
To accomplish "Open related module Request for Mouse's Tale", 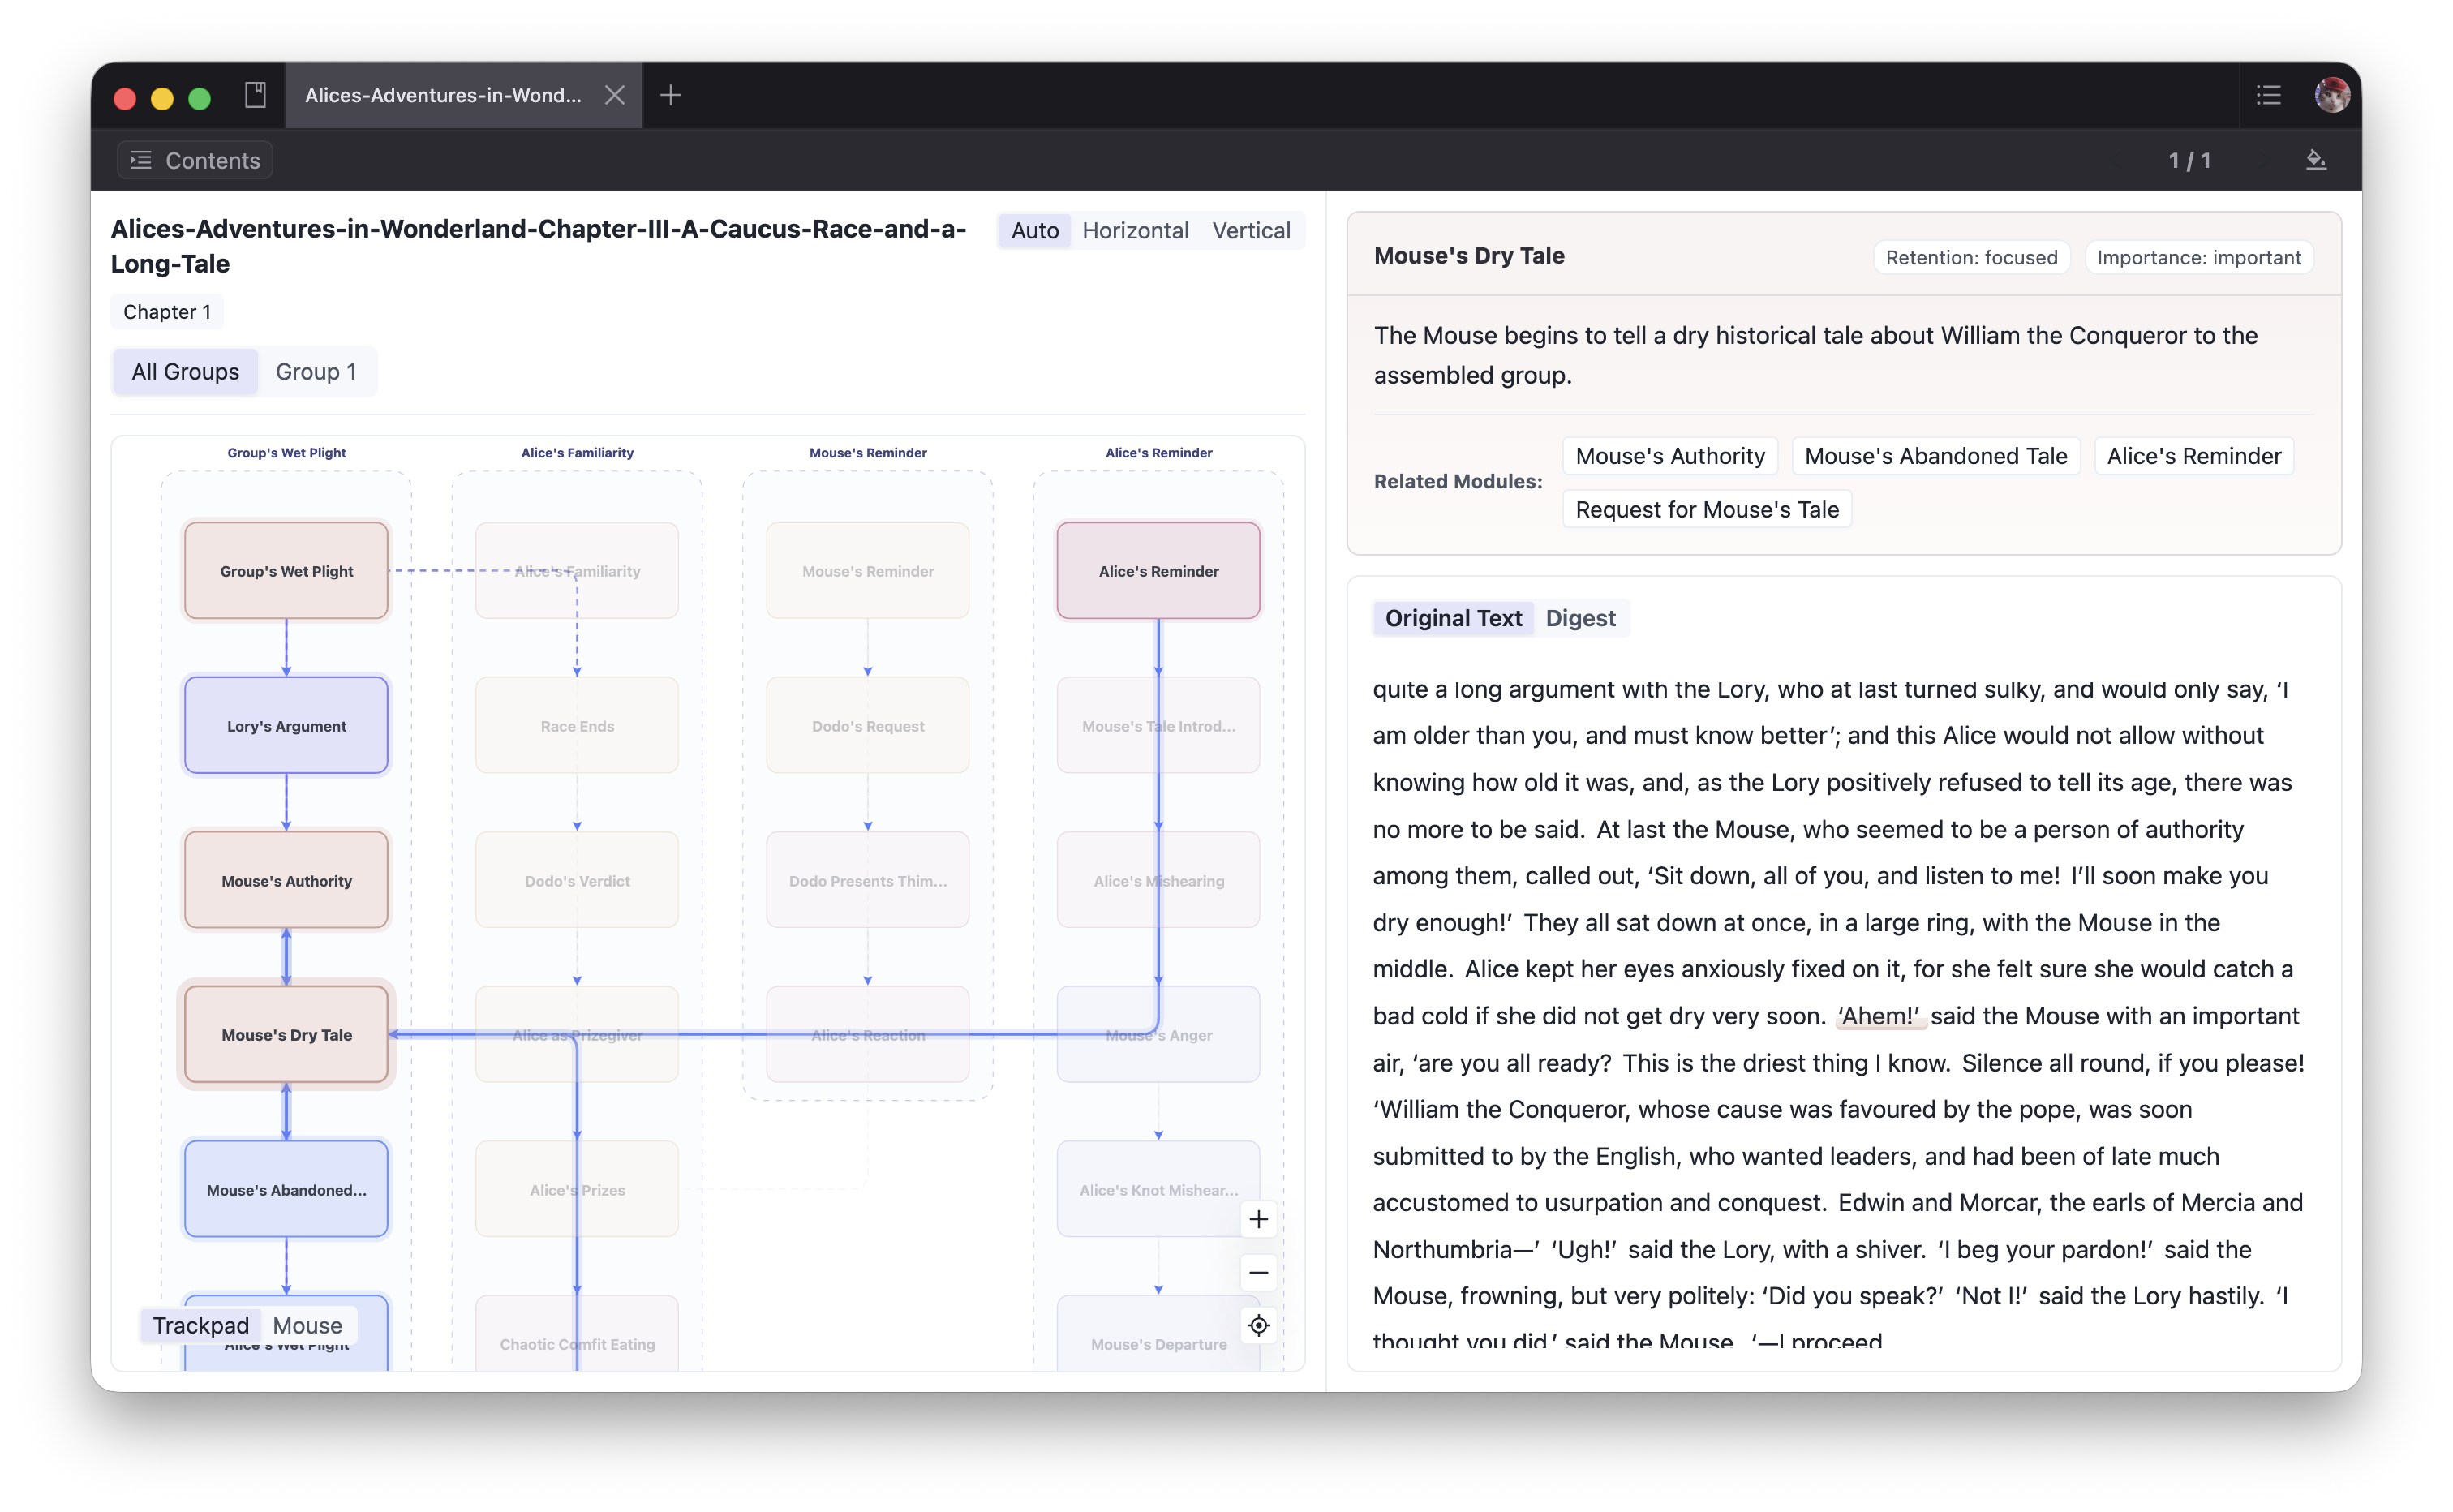I will [1707, 509].
